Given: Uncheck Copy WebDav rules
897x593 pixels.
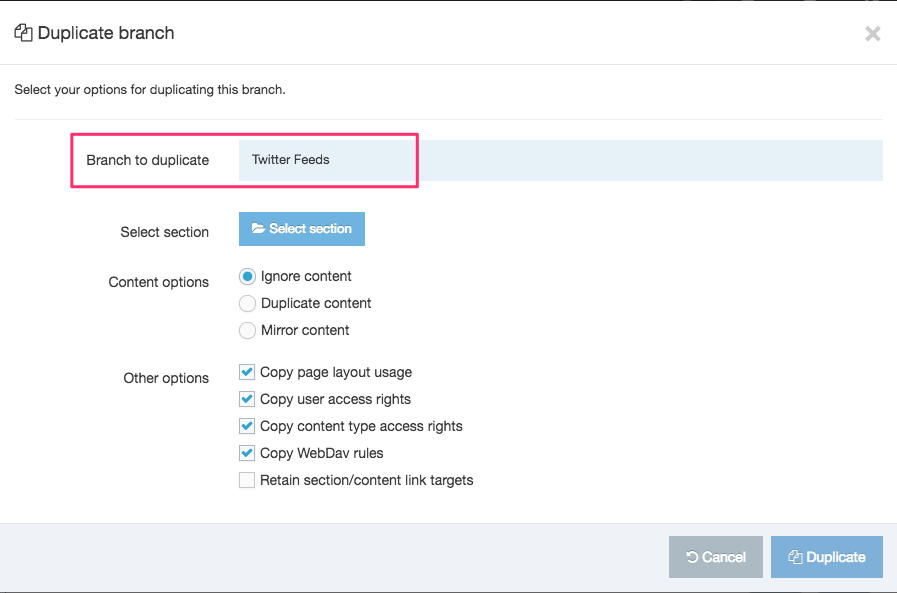Looking at the screenshot, I should [246, 453].
